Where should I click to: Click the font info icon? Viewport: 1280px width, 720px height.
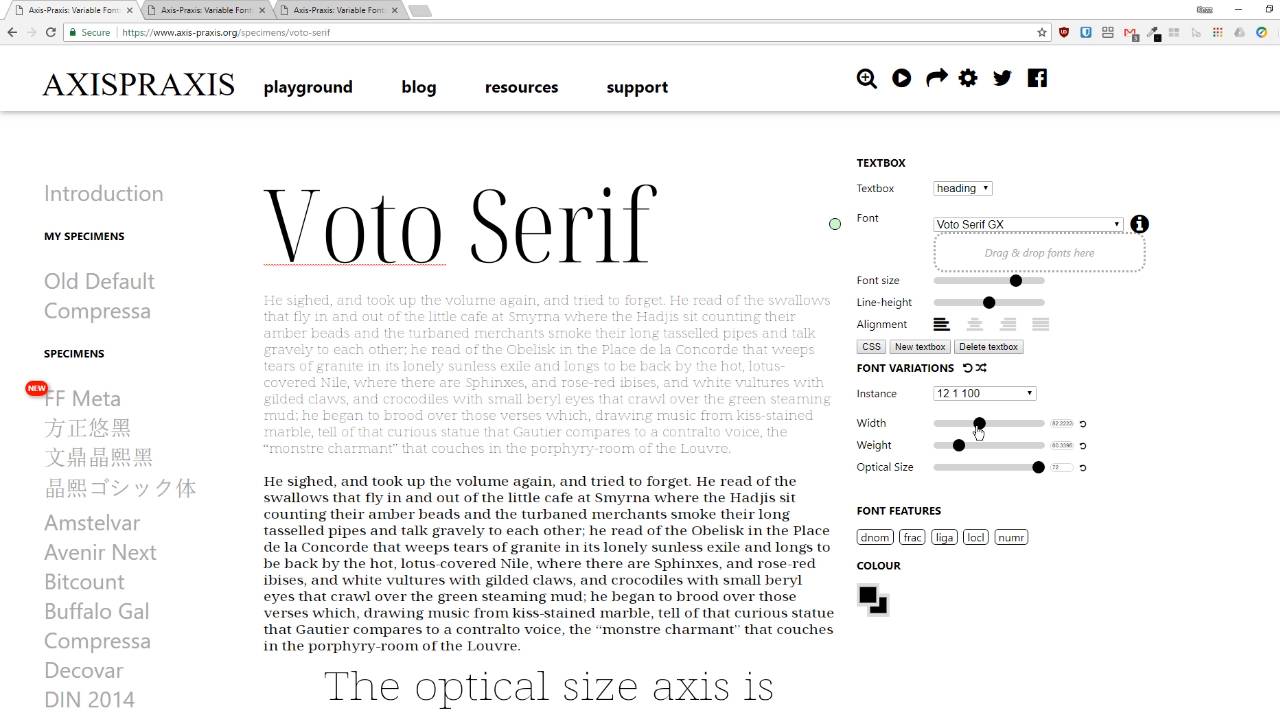tap(1139, 224)
